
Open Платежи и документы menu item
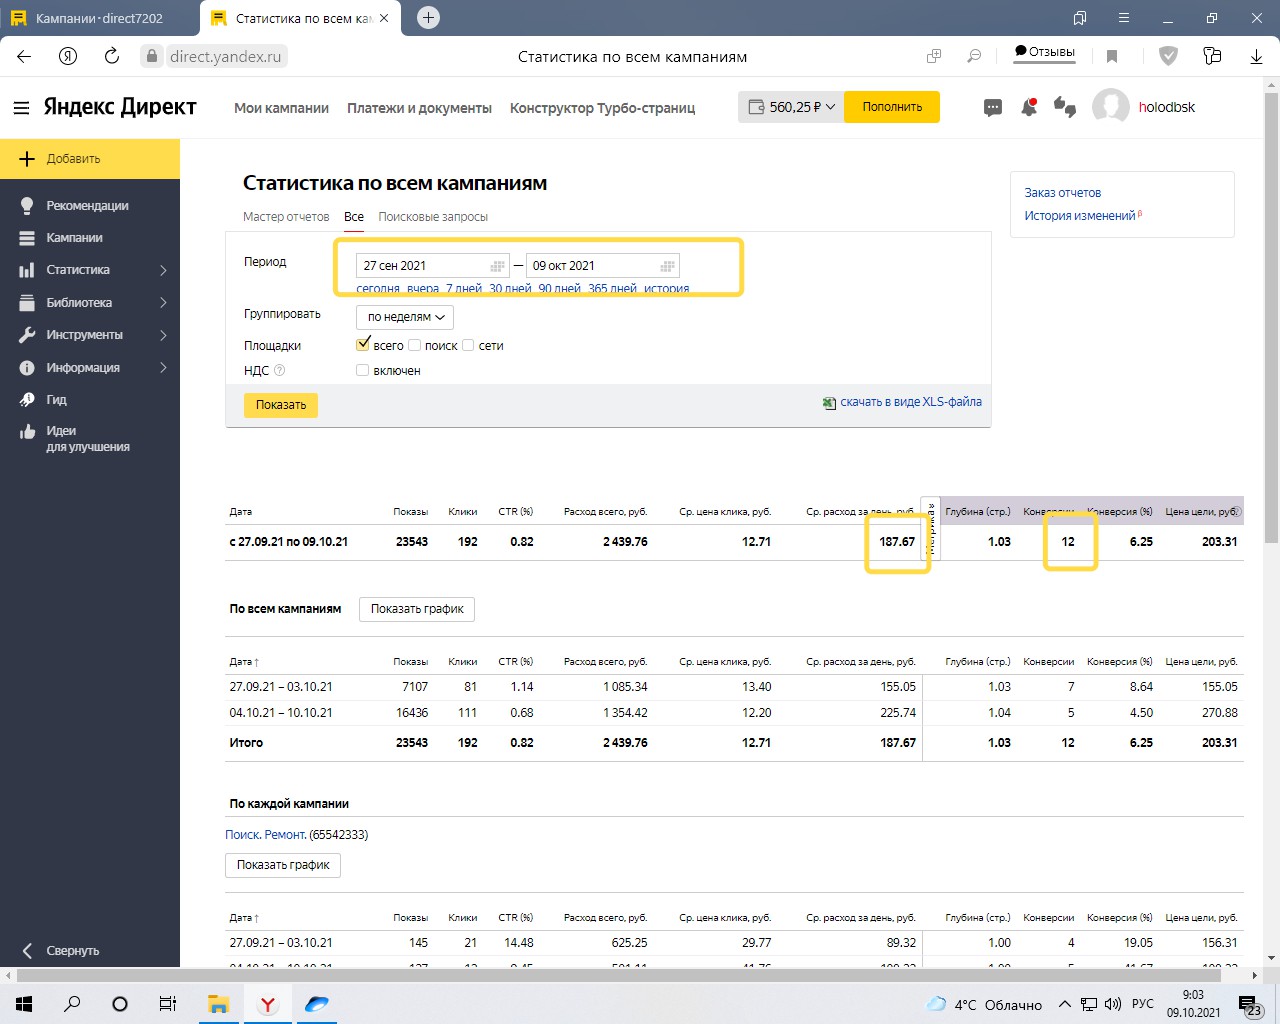pos(419,108)
